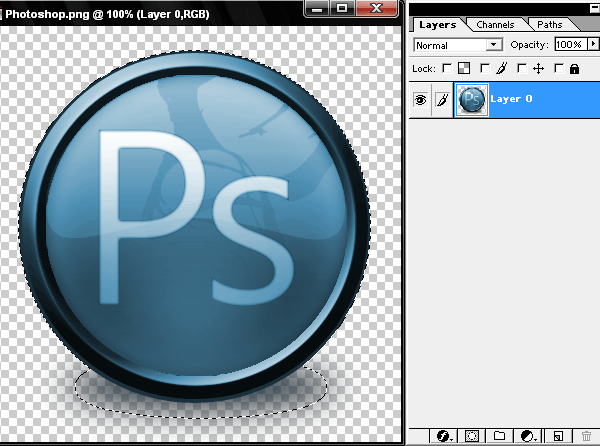Enable lock image pixels checkbox

tap(485, 68)
